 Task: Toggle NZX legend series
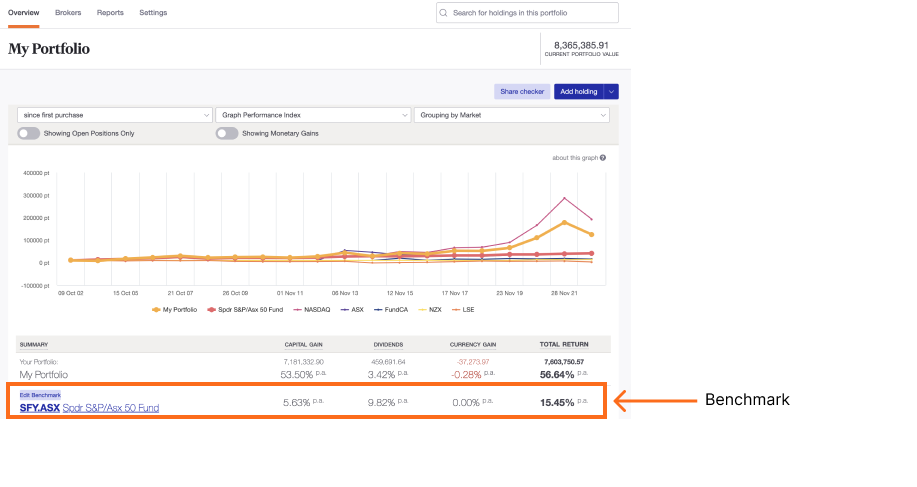coord(430,310)
